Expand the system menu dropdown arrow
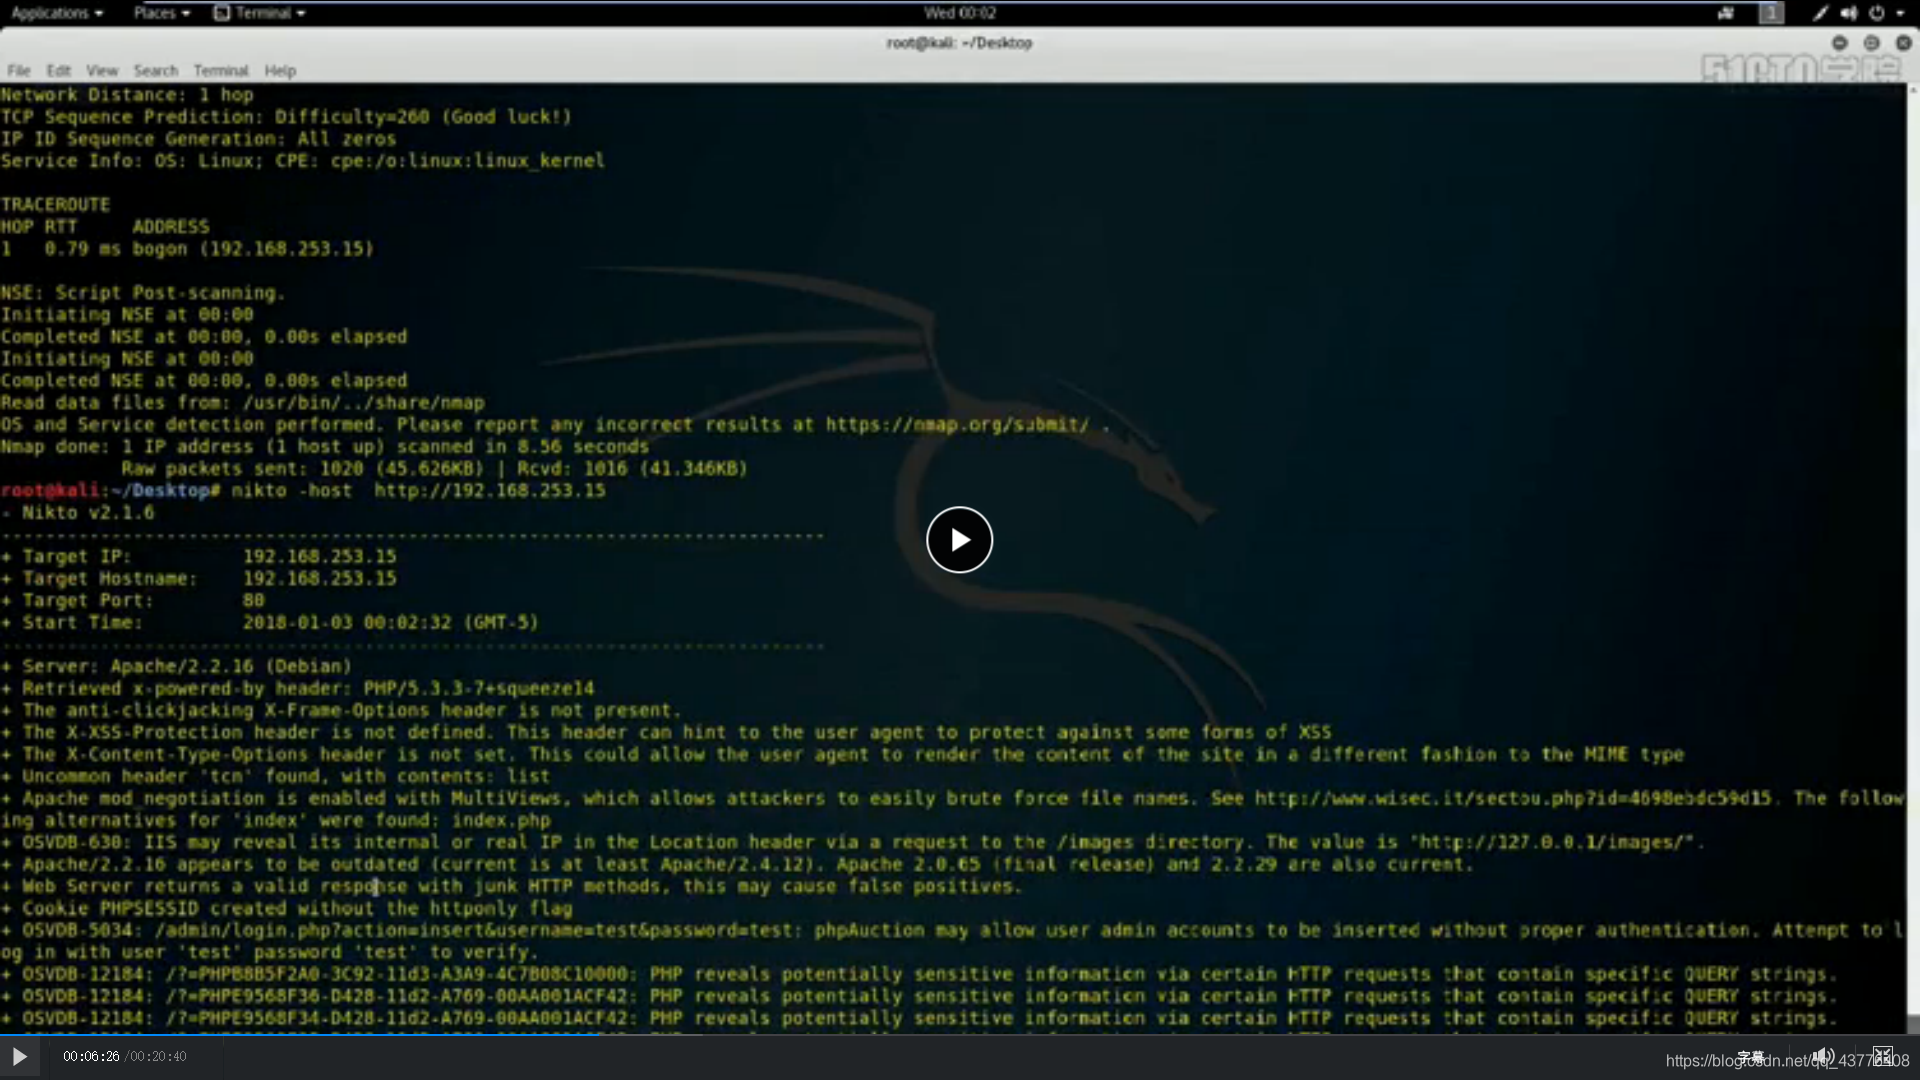This screenshot has width=1920, height=1080. pyautogui.click(x=1900, y=13)
